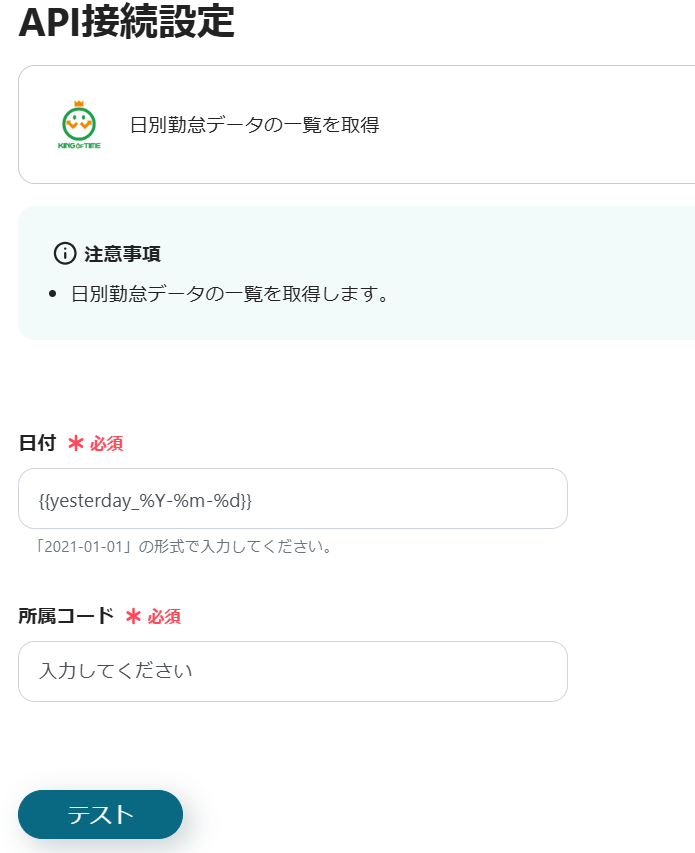Screen dimensions: 695x853
Task: Click the red asterisk next to 日付
Action: pyautogui.click(x=75, y=443)
